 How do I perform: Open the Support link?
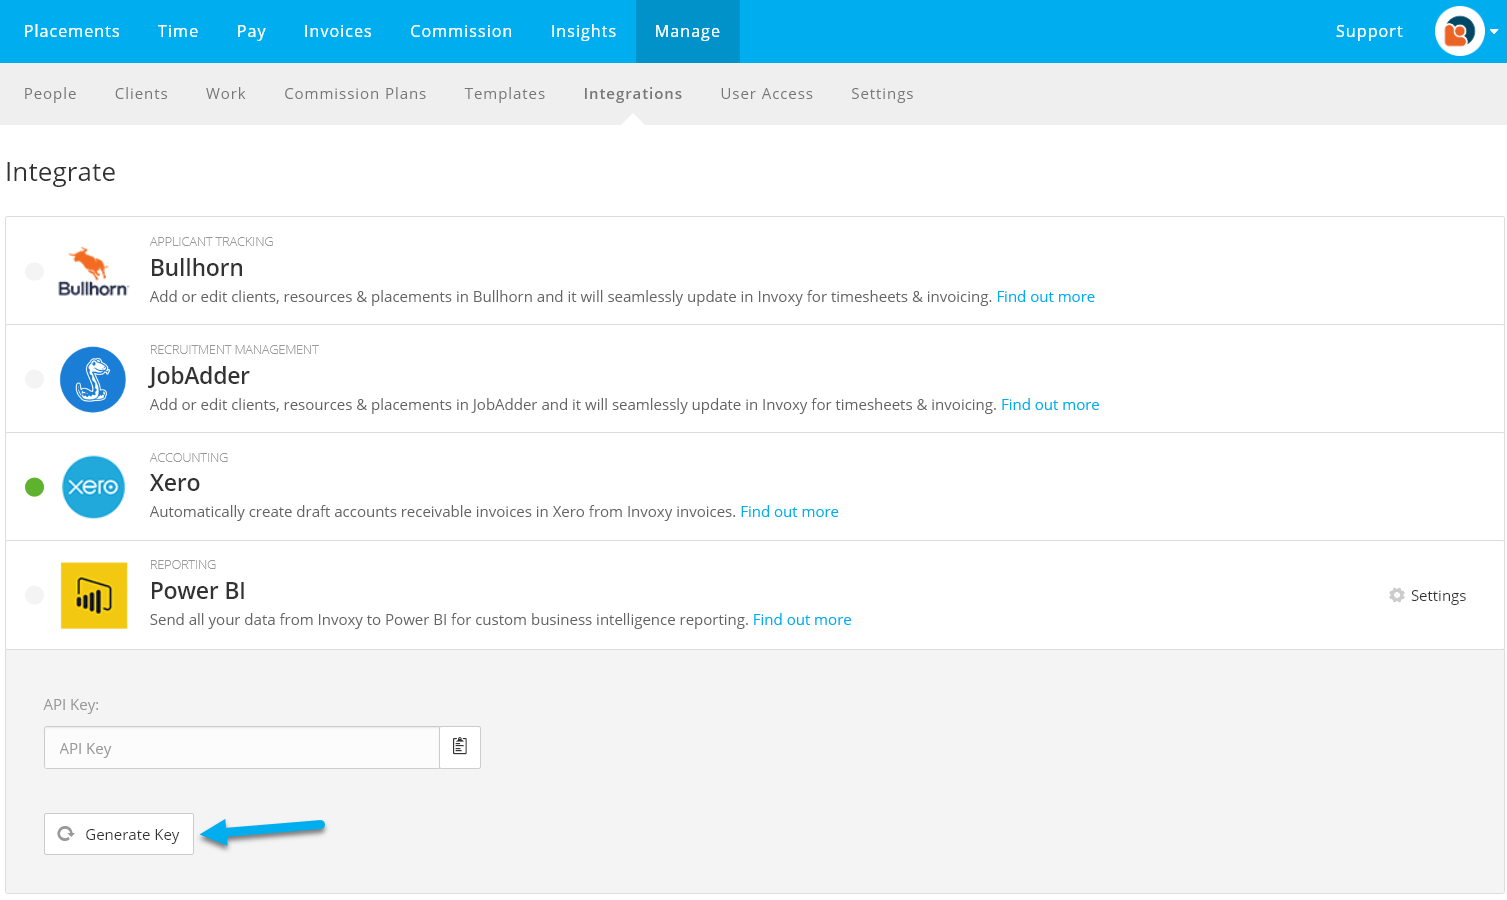point(1369,31)
